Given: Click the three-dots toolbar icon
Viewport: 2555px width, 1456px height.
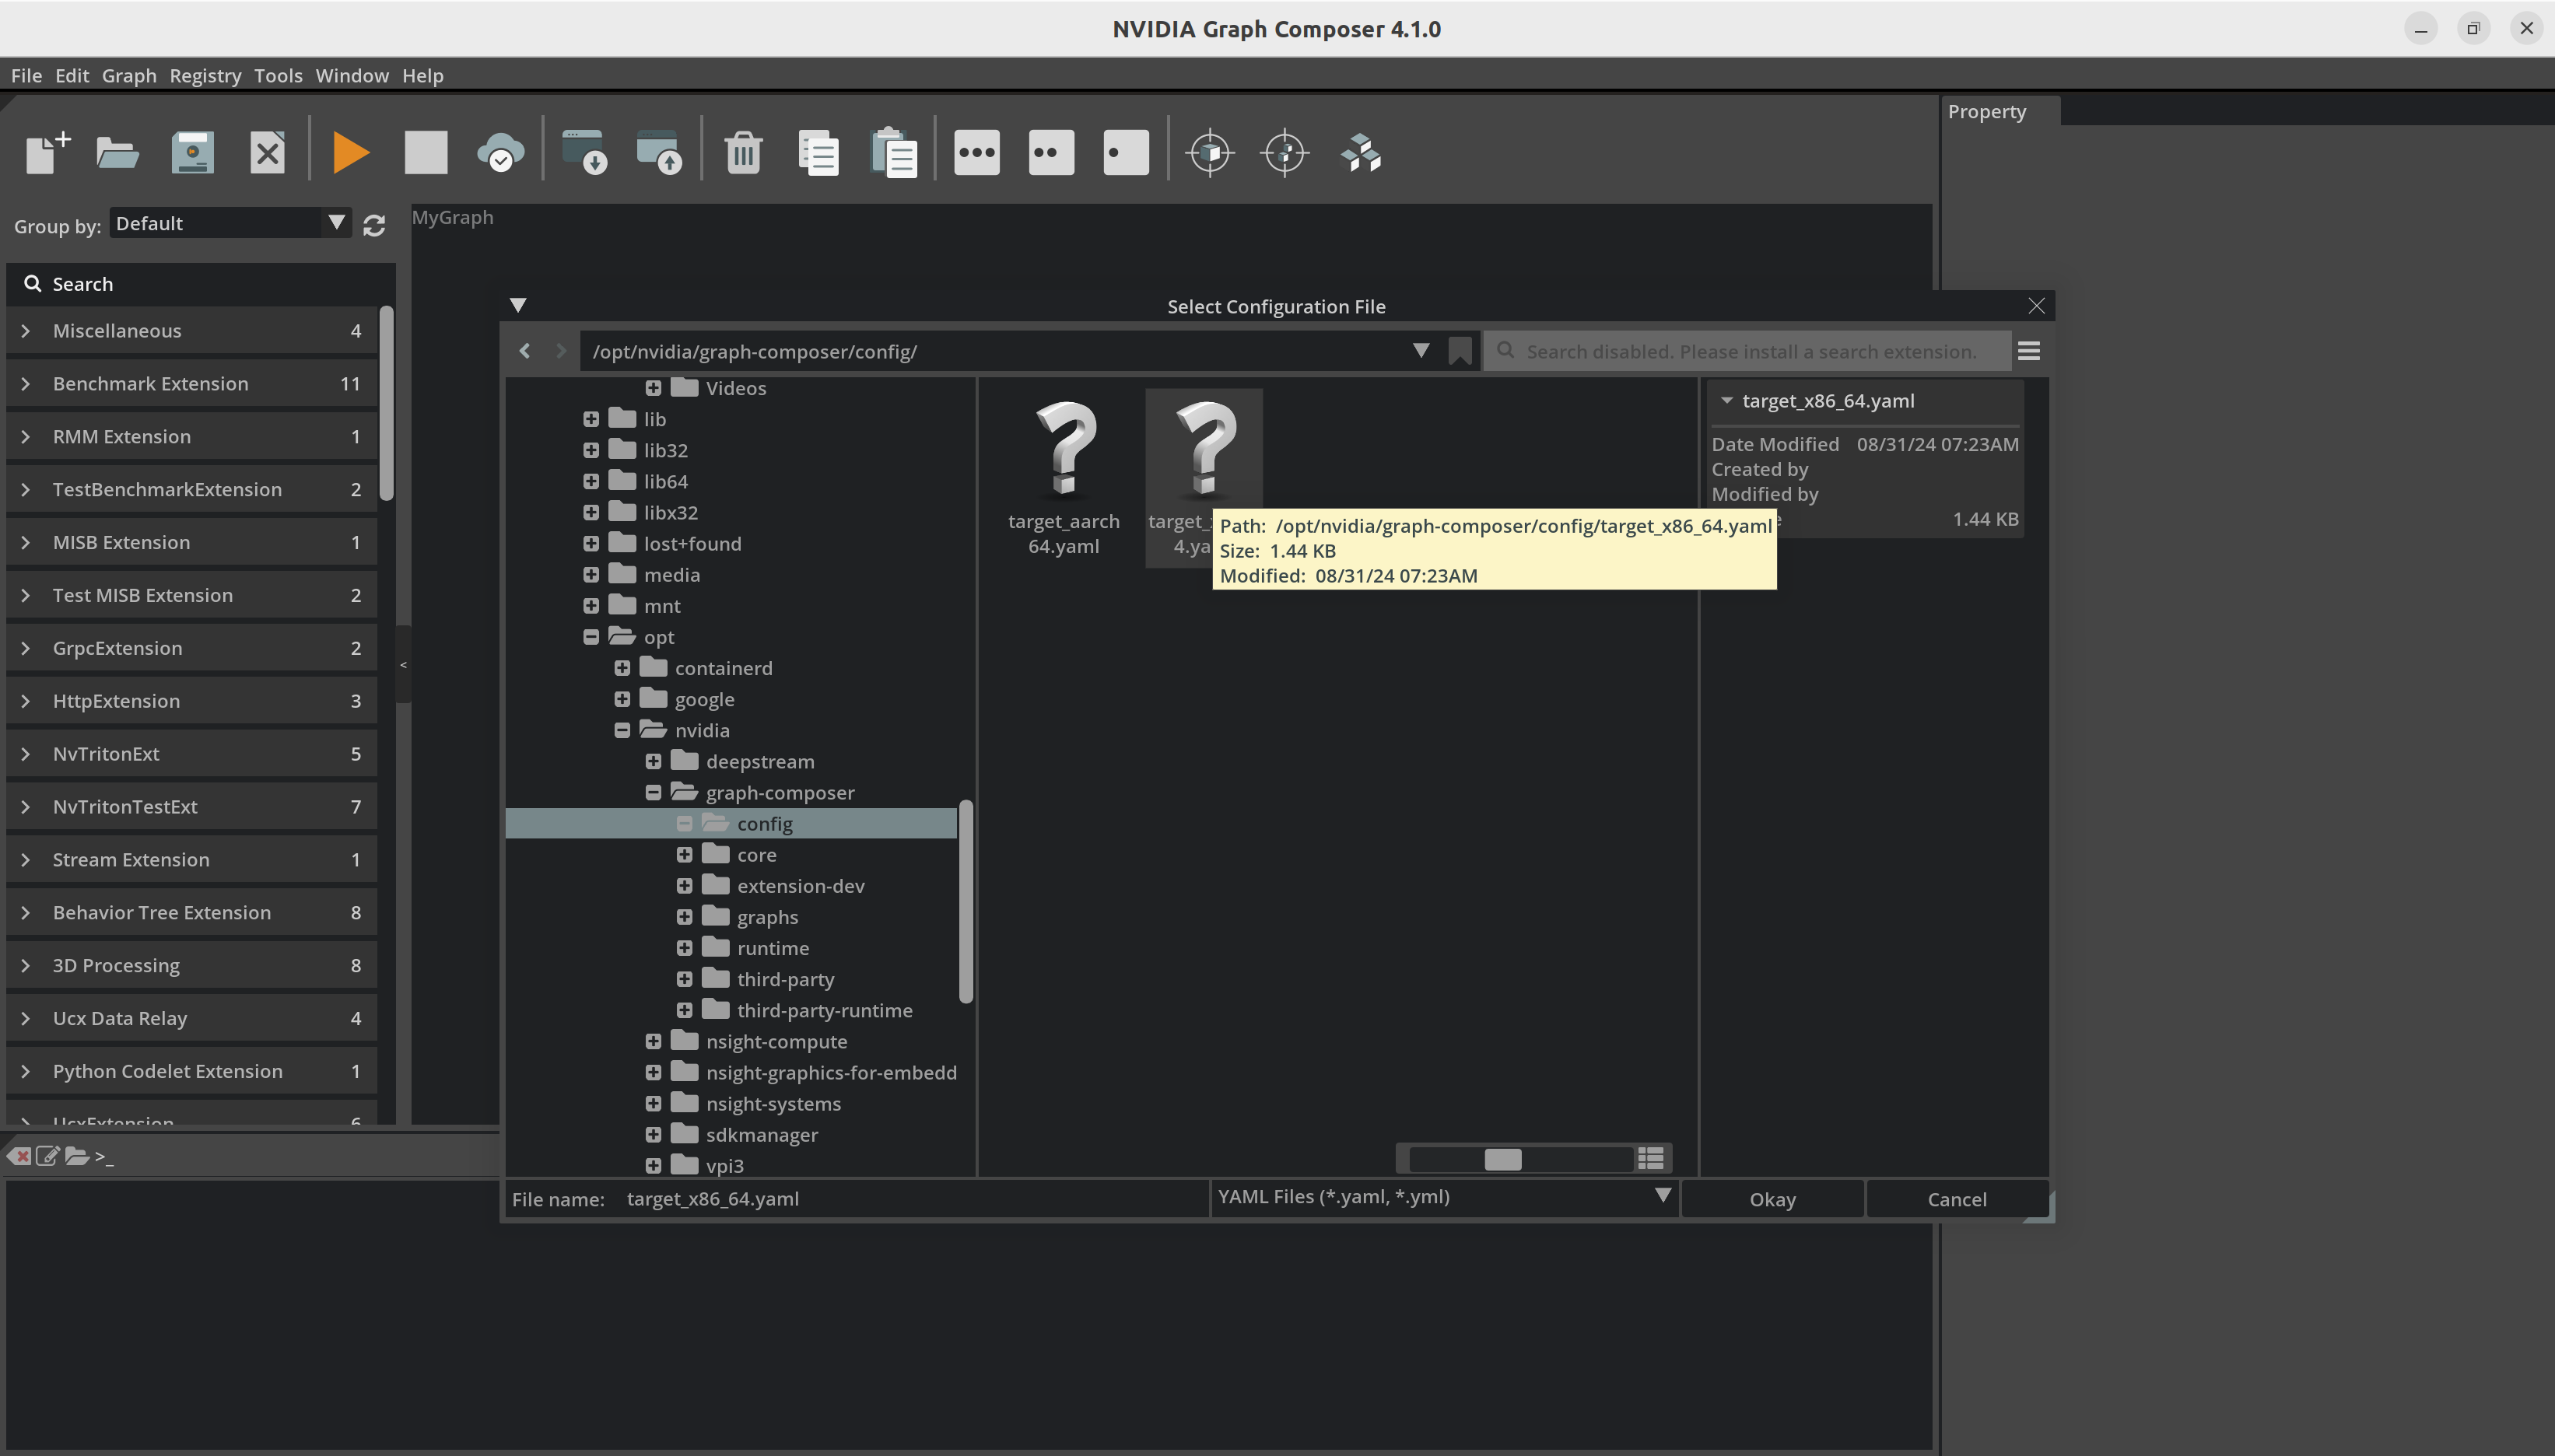Looking at the screenshot, I should (977, 153).
